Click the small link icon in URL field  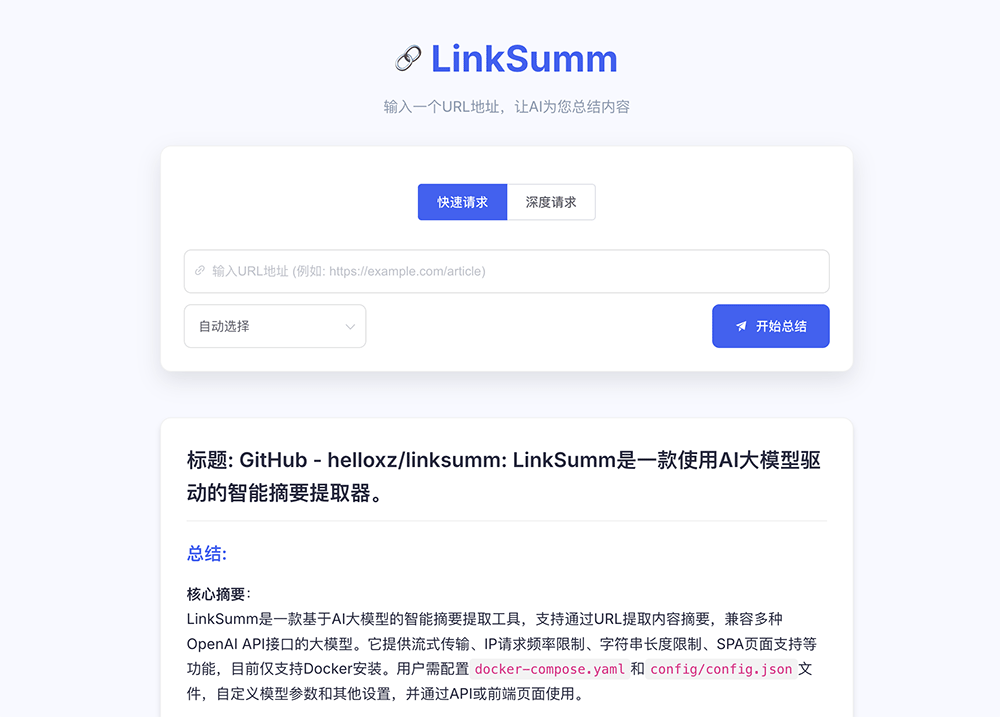[x=200, y=270]
